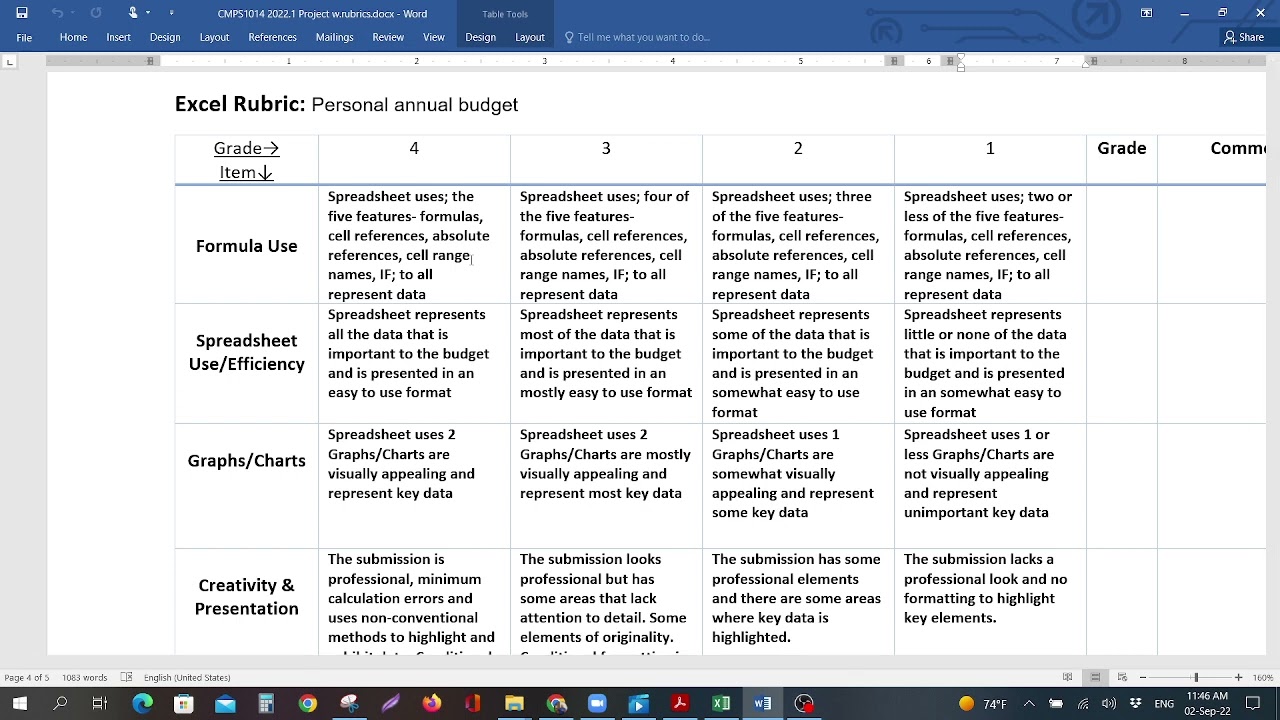Open Calculator from taskbar
The width and height of the screenshot is (1280, 720).
coord(266,703)
